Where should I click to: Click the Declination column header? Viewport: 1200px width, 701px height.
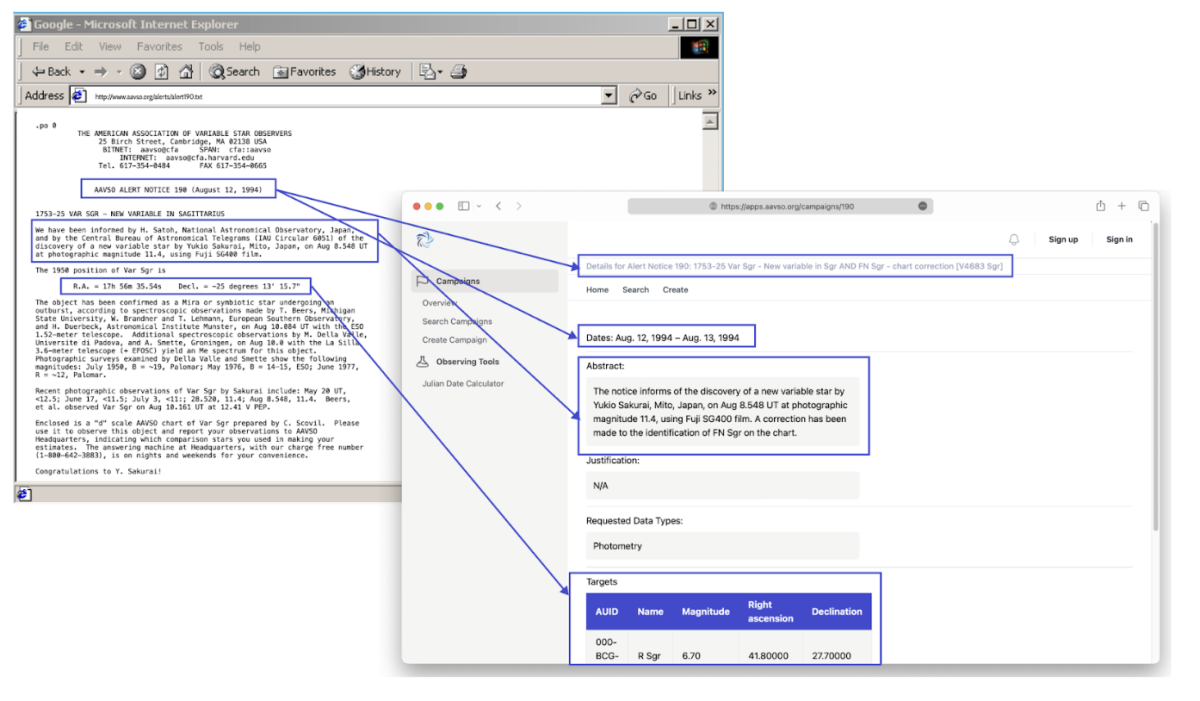[837, 612]
